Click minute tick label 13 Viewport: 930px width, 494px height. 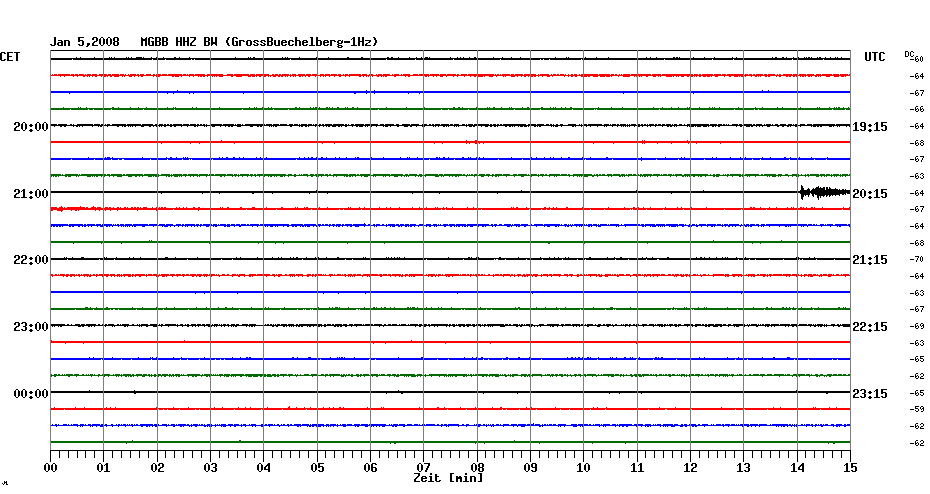click(744, 468)
